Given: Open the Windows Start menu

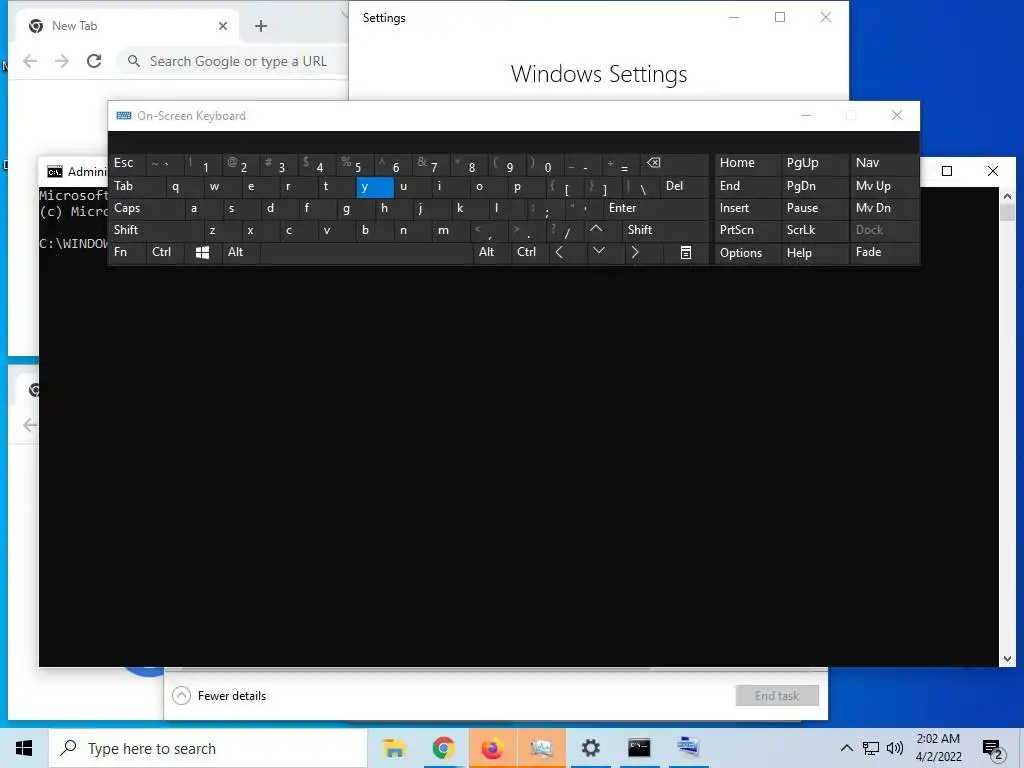Looking at the screenshot, I should pyautogui.click(x=24, y=748).
